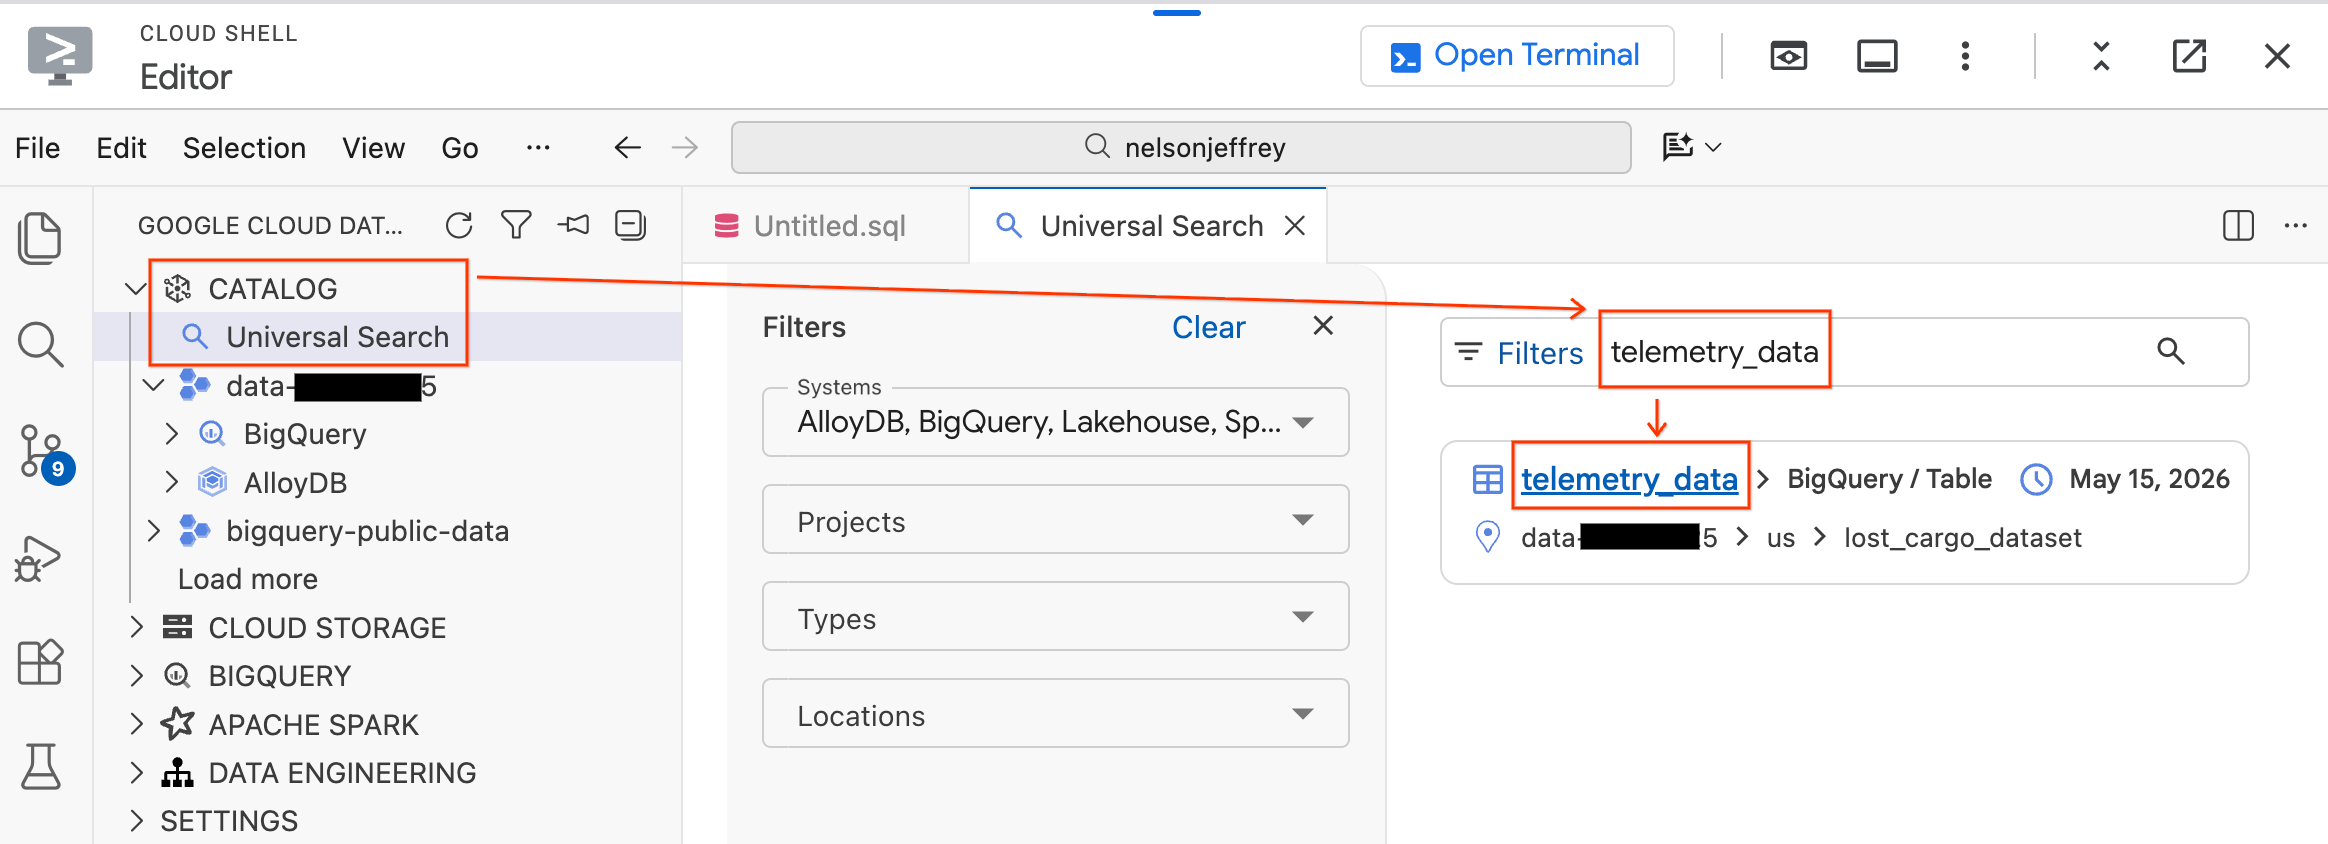Screen dimensions: 2328x844
Task: Expand the bigquery-public-data project
Action: [154, 531]
